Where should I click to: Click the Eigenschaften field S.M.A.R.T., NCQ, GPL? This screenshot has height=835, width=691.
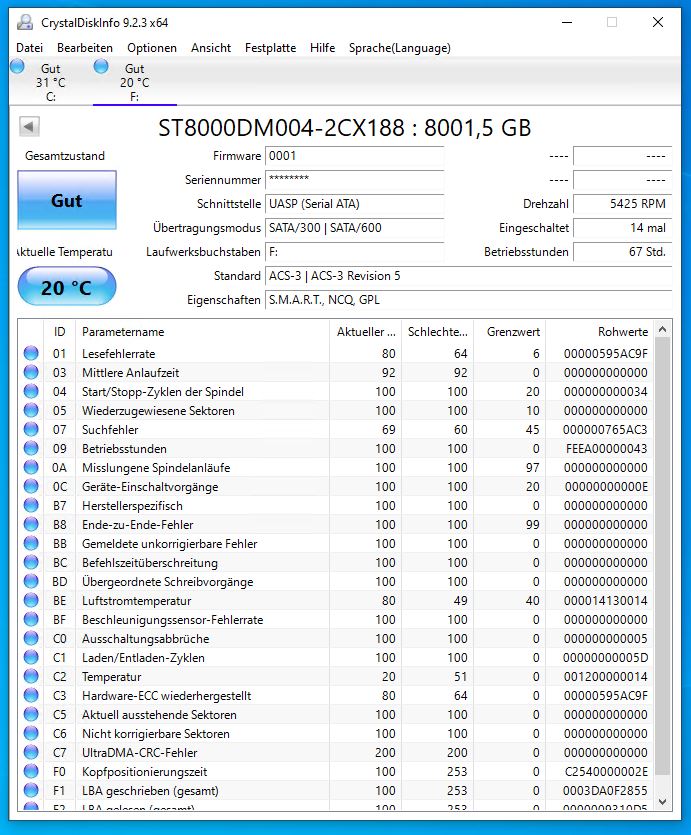tap(468, 299)
